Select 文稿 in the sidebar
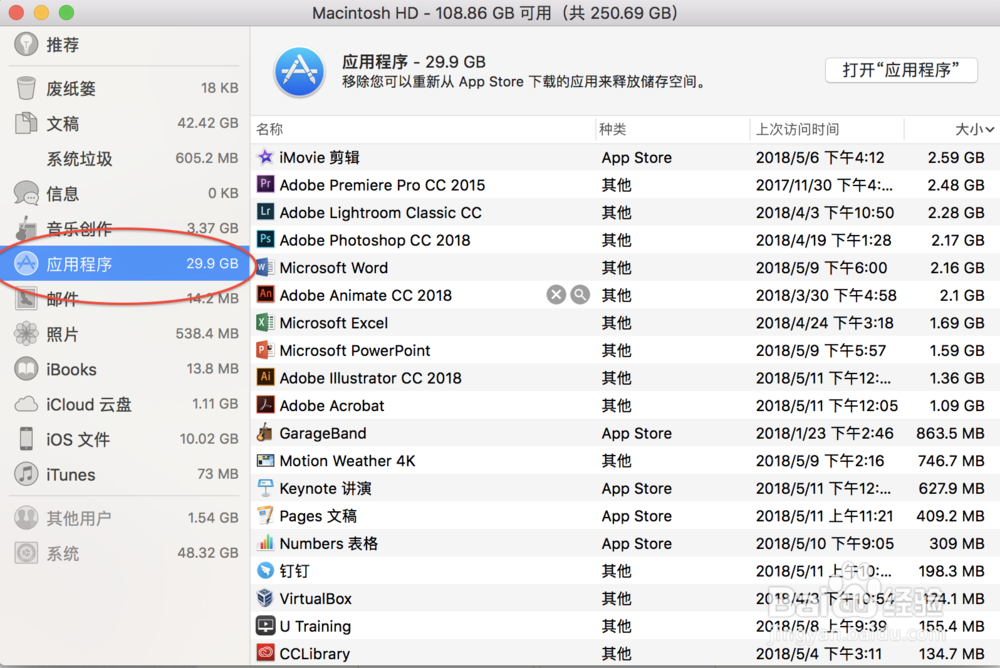1000x668 pixels. [63, 124]
